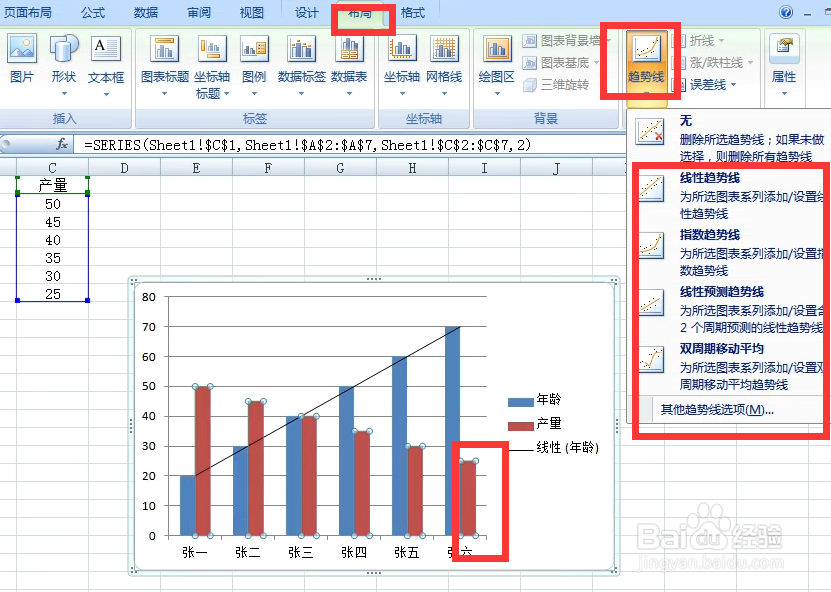Open the Legend options
Screen dimensions: 831x592
point(254,66)
